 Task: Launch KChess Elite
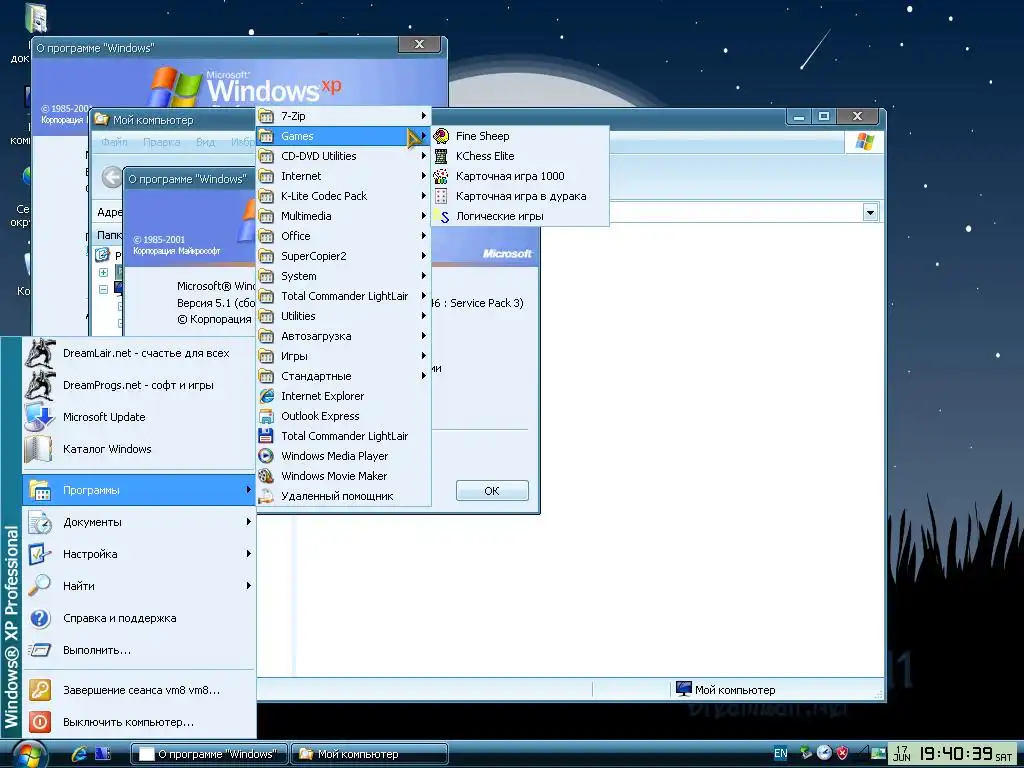[x=520, y=156]
